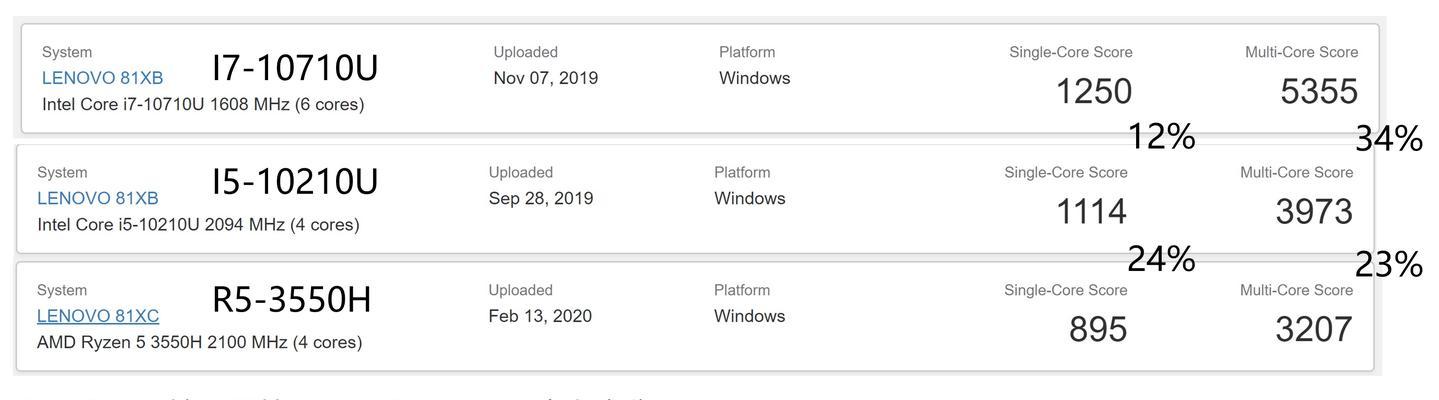The height and width of the screenshot is (400, 1439).
Task: Open the LENOVO 81XB link in i5-10210U row
Action: tap(98, 198)
